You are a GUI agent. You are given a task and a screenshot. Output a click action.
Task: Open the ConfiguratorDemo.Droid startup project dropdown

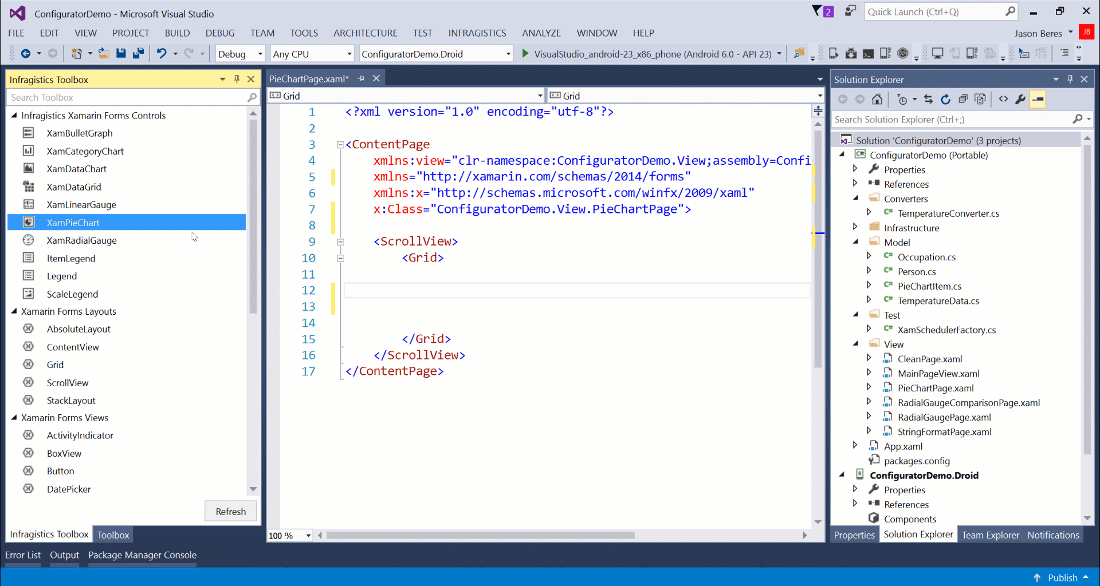click(508, 54)
